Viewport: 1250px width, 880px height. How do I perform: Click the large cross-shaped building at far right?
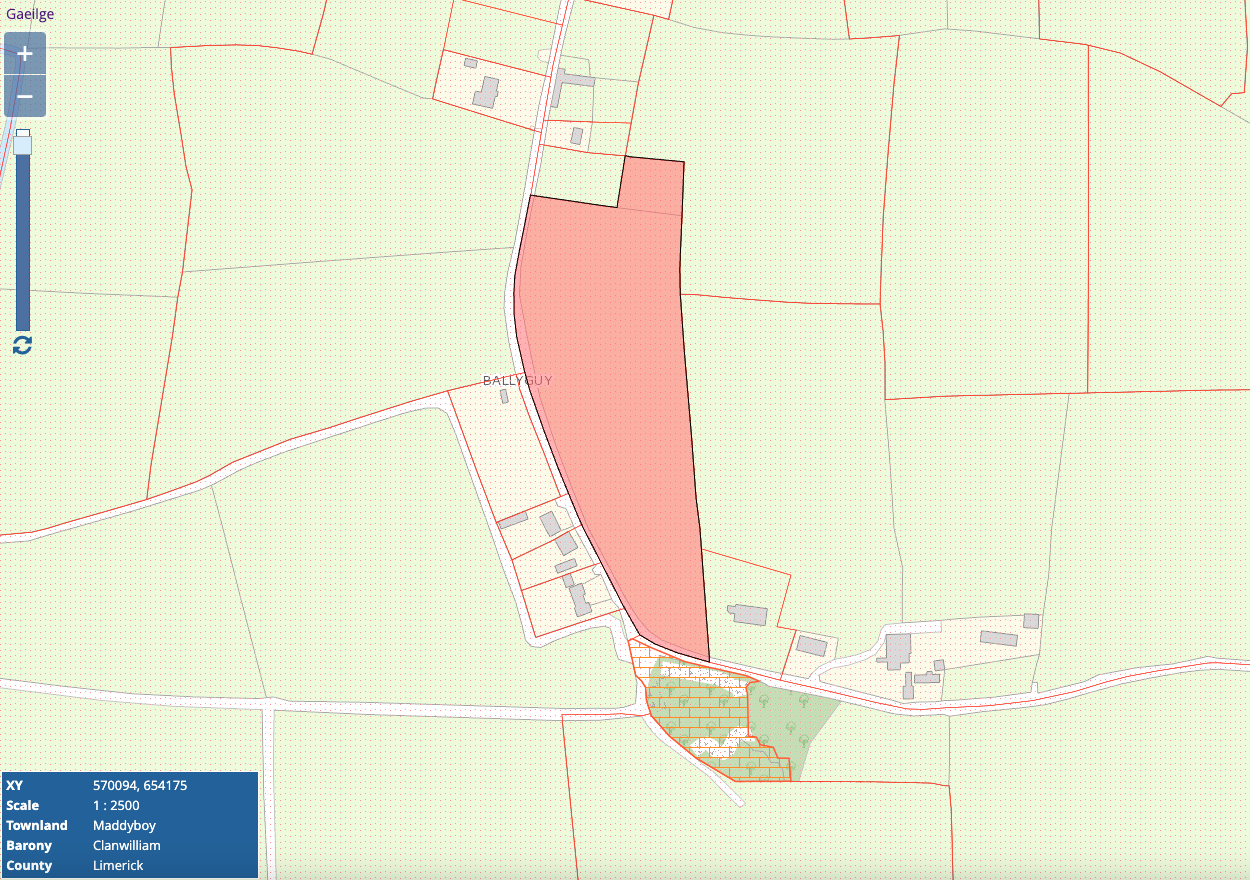pyautogui.click(x=896, y=651)
